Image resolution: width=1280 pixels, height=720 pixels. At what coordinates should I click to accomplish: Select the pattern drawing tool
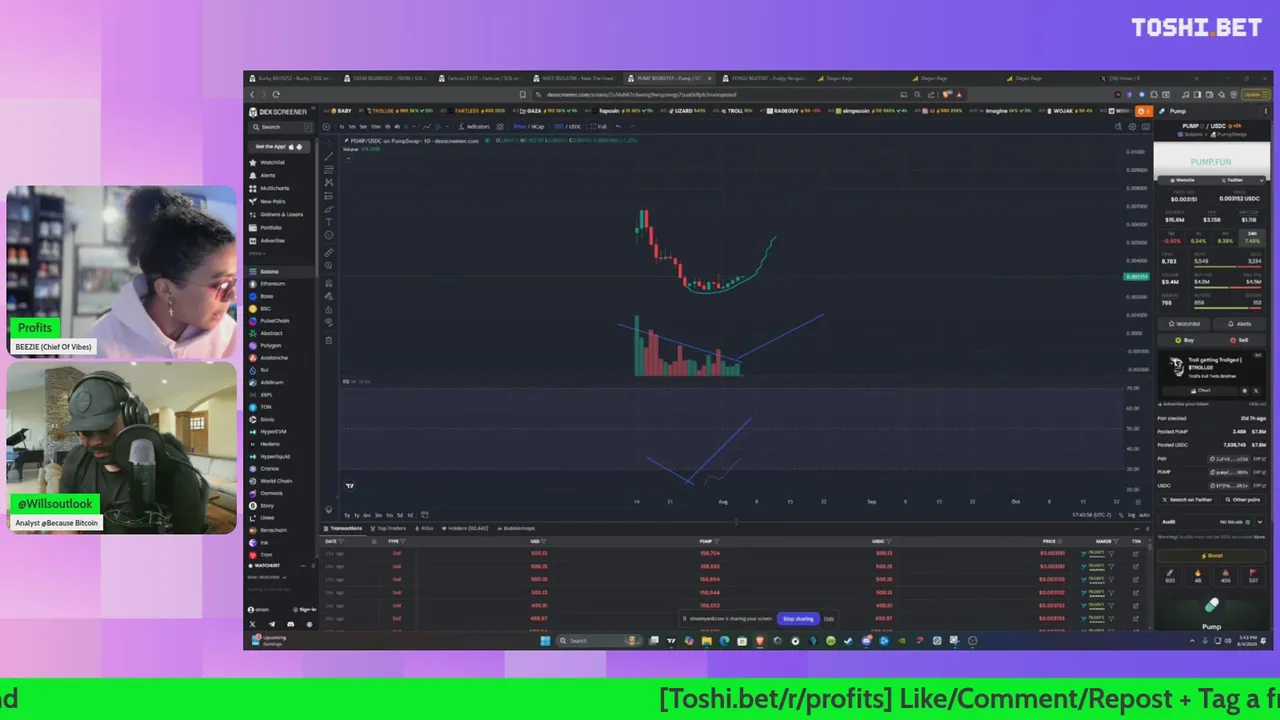(x=329, y=182)
